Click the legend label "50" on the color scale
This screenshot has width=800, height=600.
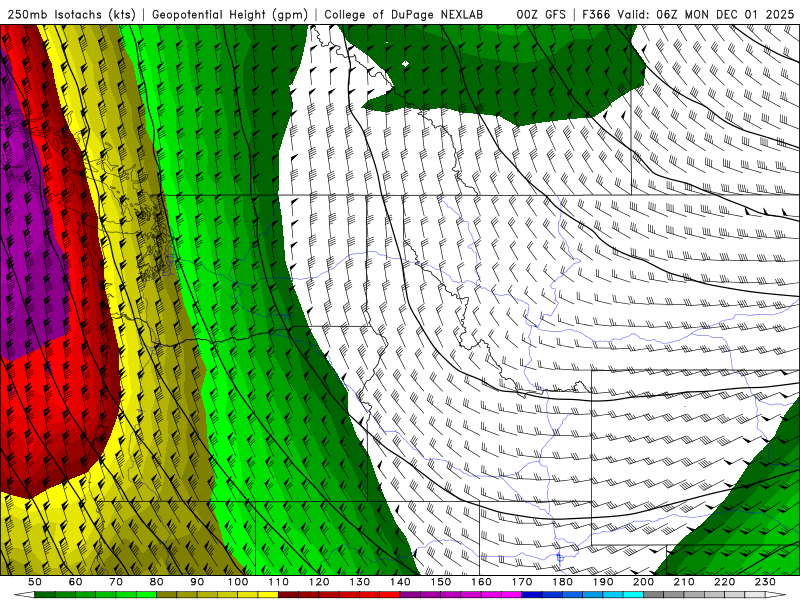34,582
